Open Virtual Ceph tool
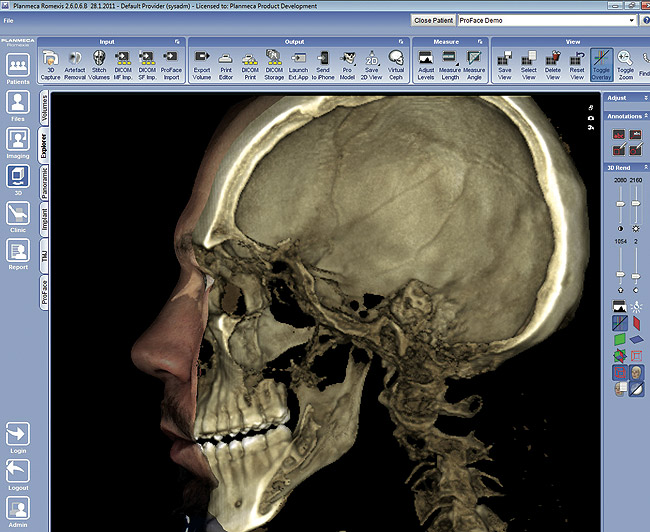 click(x=396, y=65)
